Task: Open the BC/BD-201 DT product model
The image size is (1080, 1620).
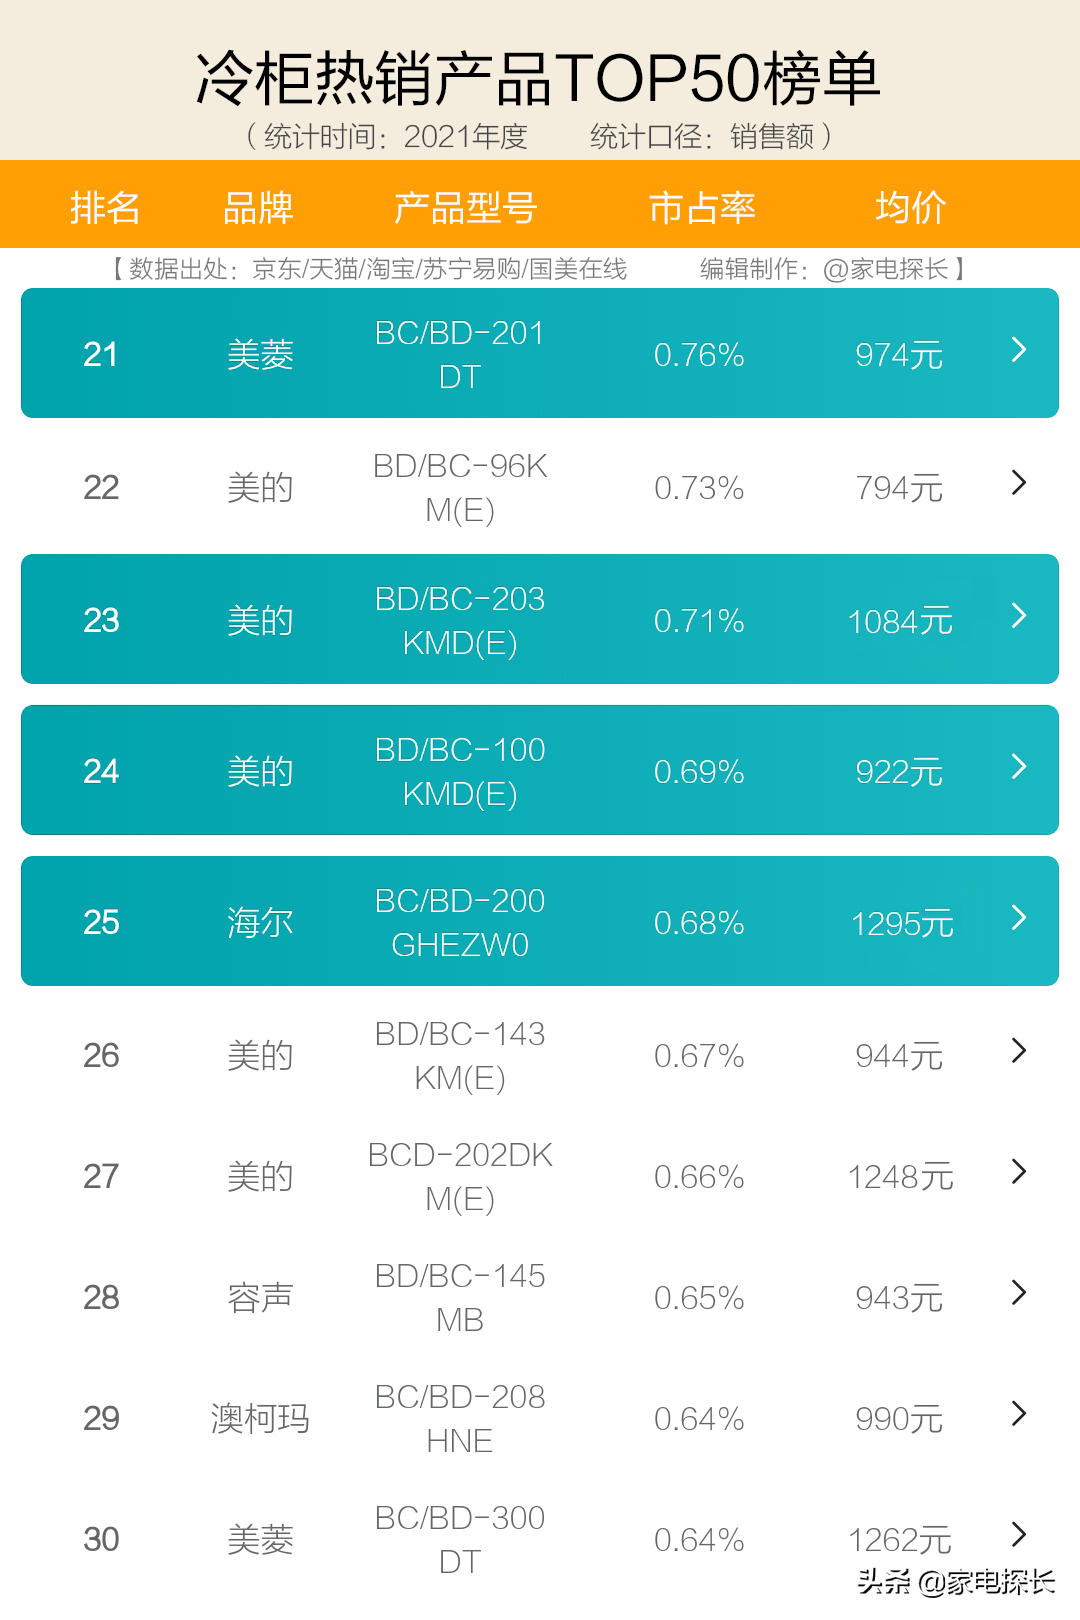Action: 460,354
